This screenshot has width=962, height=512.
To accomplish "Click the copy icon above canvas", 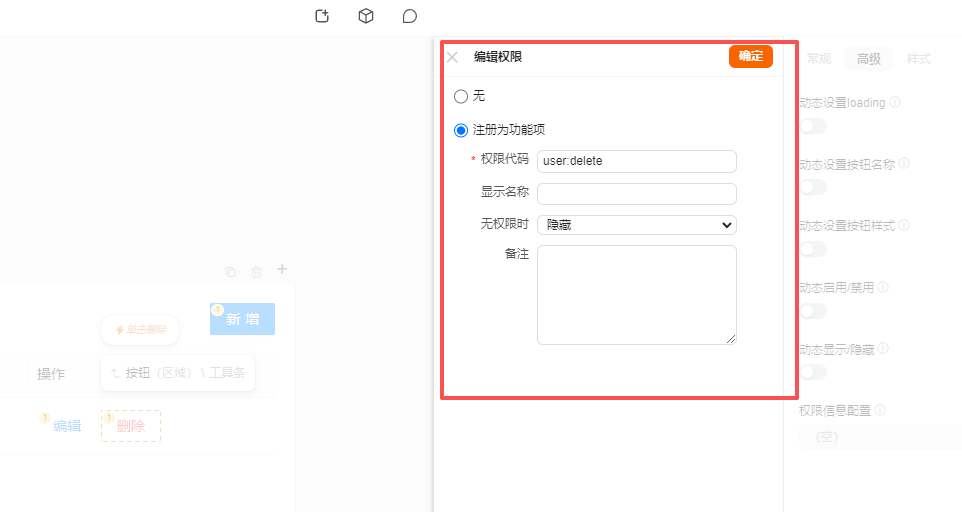I will coord(231,272).
